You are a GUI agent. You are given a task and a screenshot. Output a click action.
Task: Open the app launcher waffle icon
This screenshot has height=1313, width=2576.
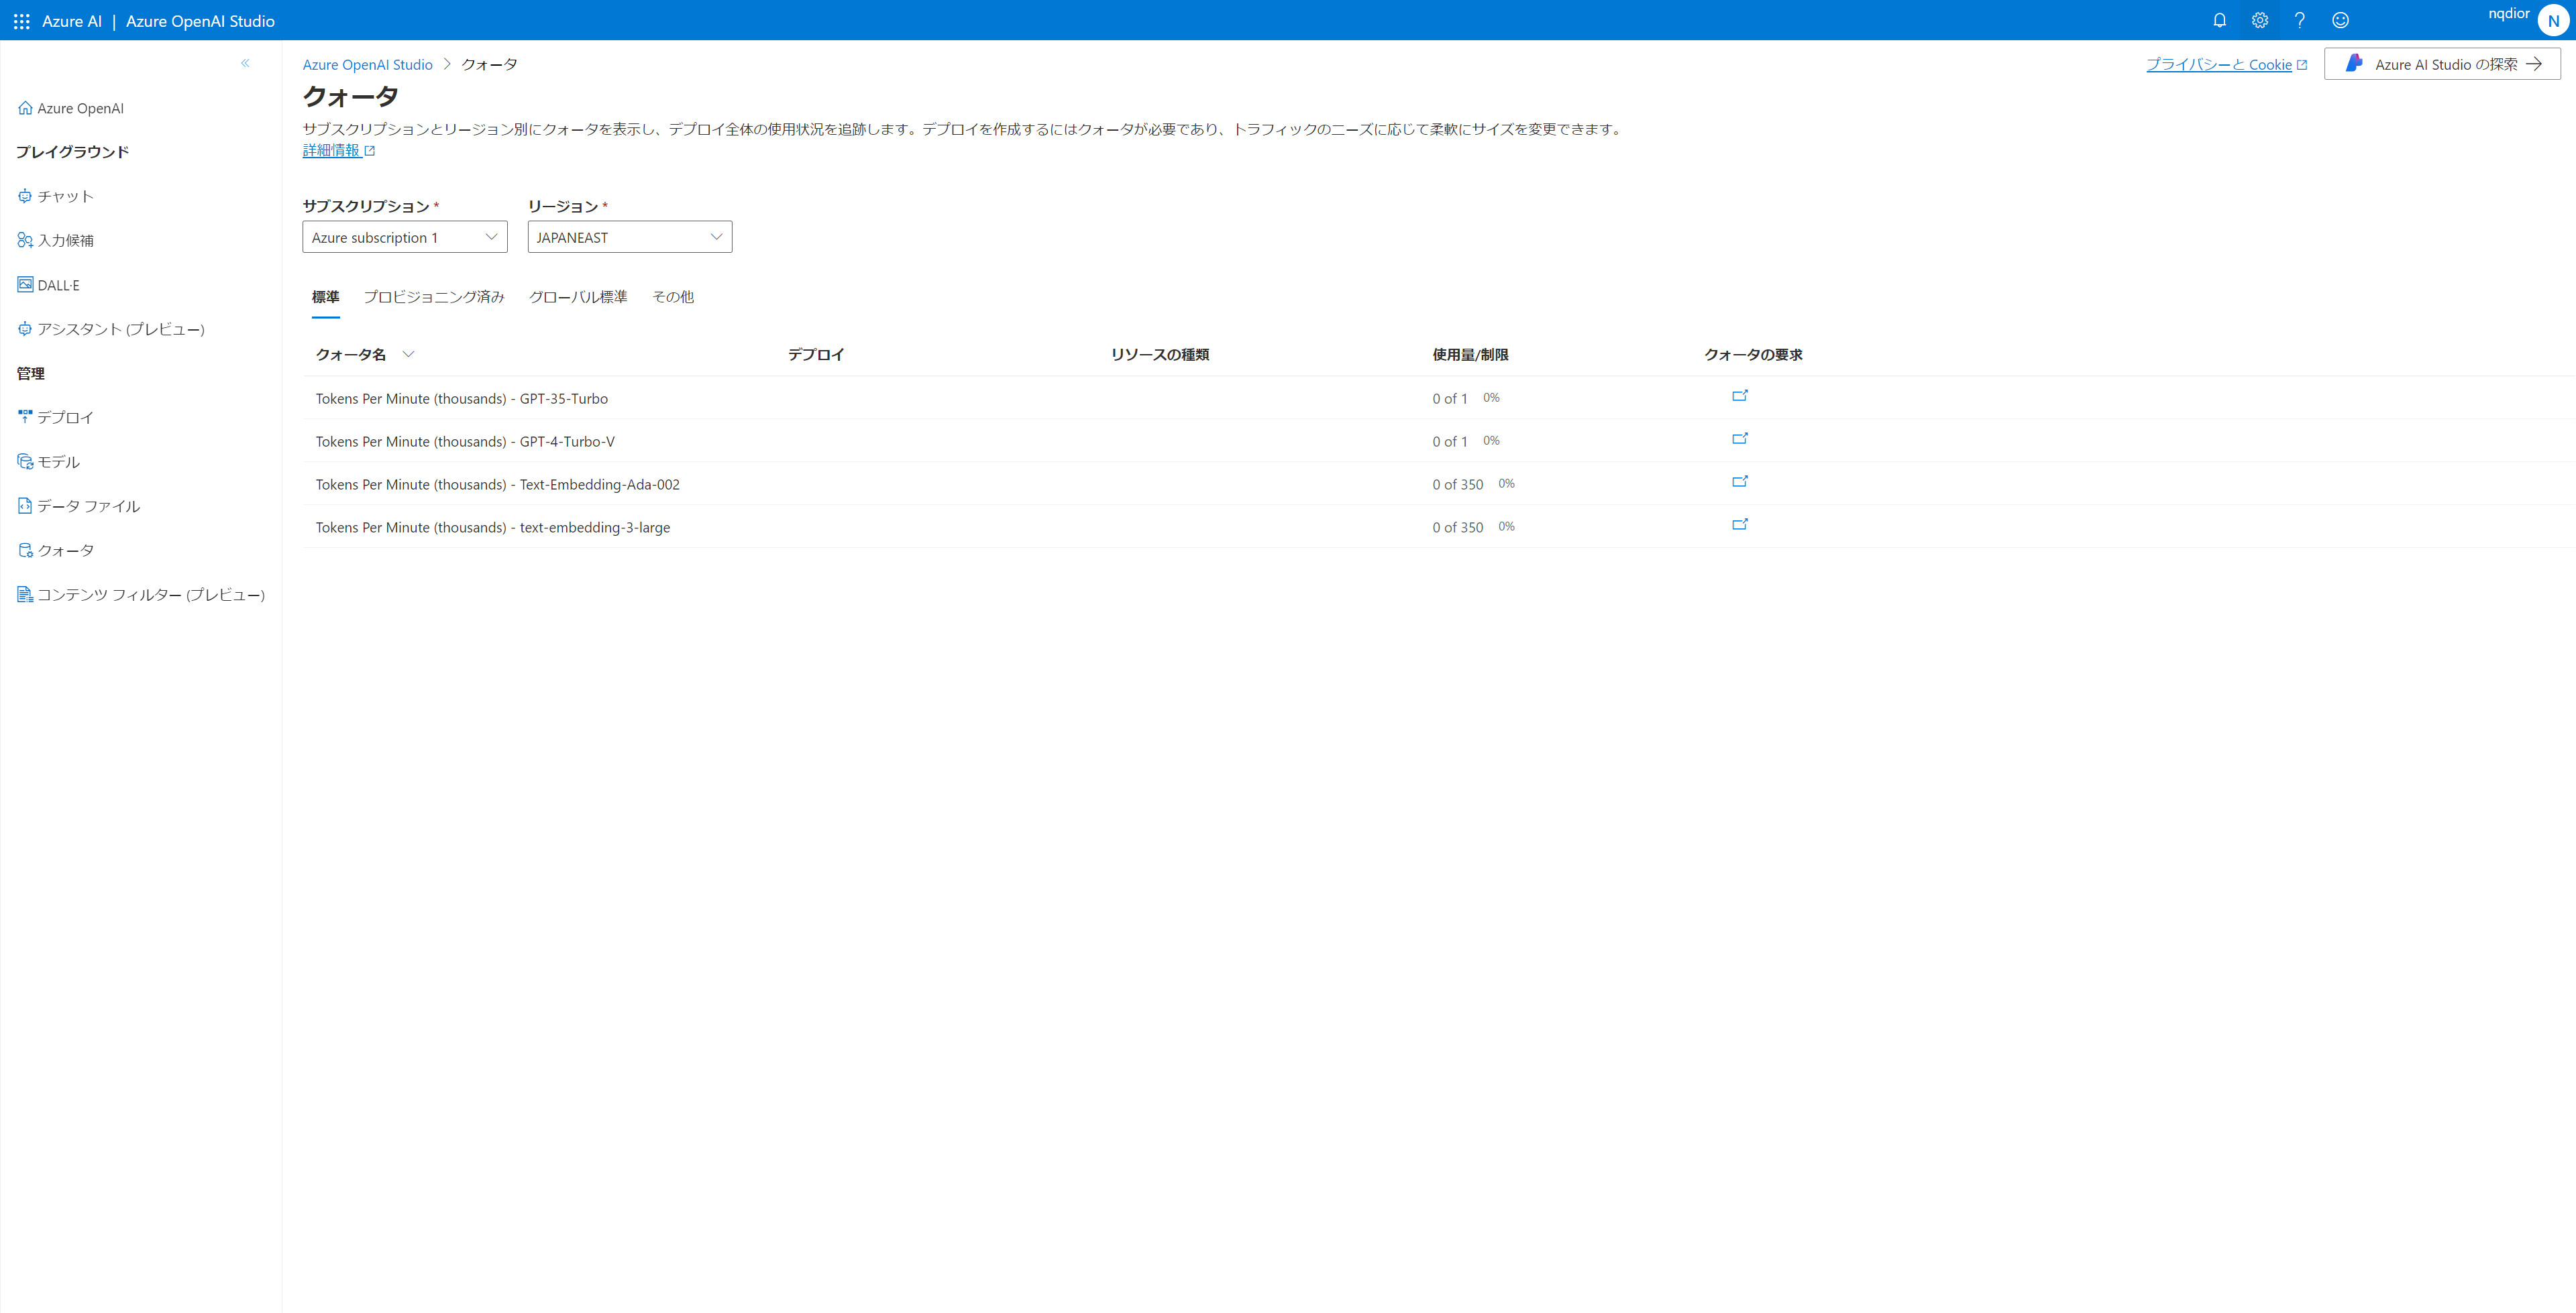pyautogui.click(x=21, y=21)
